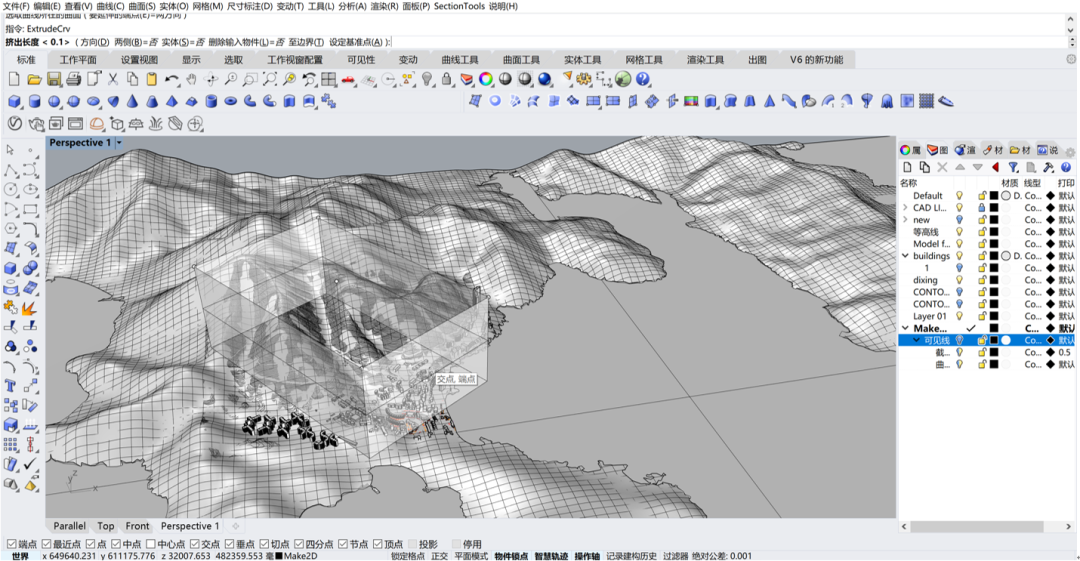Click the black color swatch of Default layer
Screen dimensions: 1080x561
[994, 196]
